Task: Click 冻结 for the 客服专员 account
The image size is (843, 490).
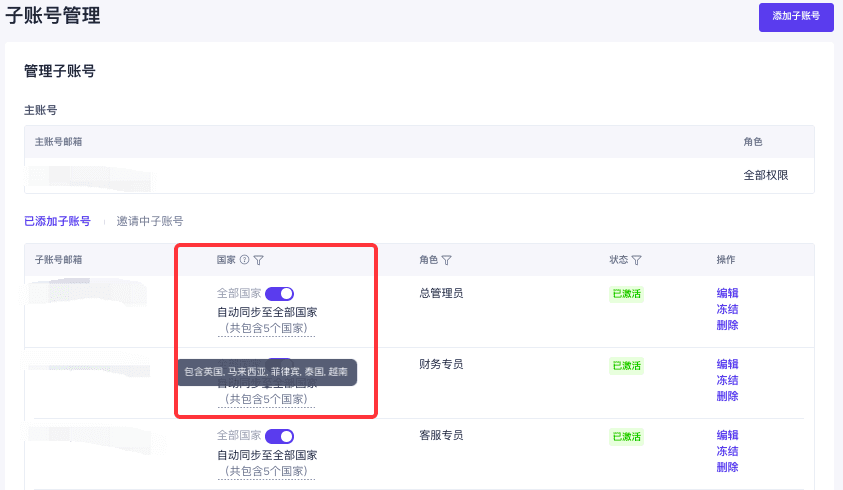Action: point(727,451)
